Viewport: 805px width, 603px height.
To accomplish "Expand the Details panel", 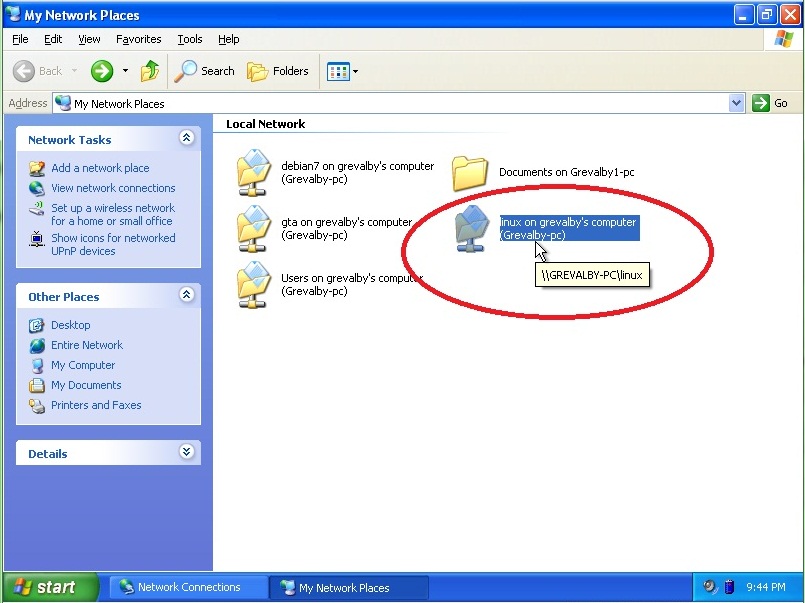I will click(x=186, y=452).
